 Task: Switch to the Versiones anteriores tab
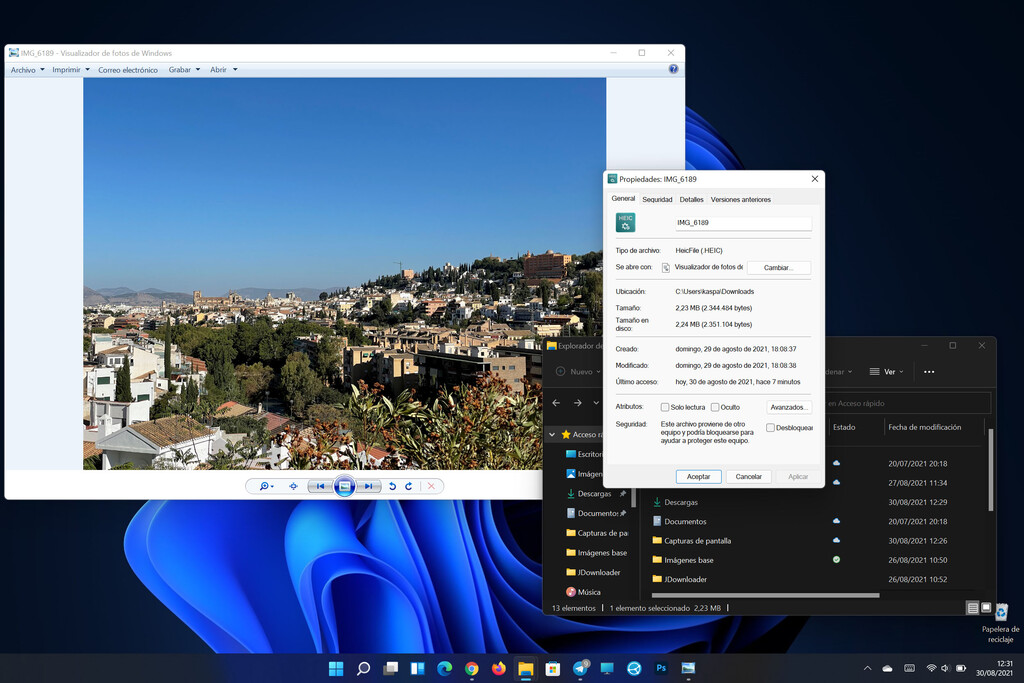click(x=741, y=200)
